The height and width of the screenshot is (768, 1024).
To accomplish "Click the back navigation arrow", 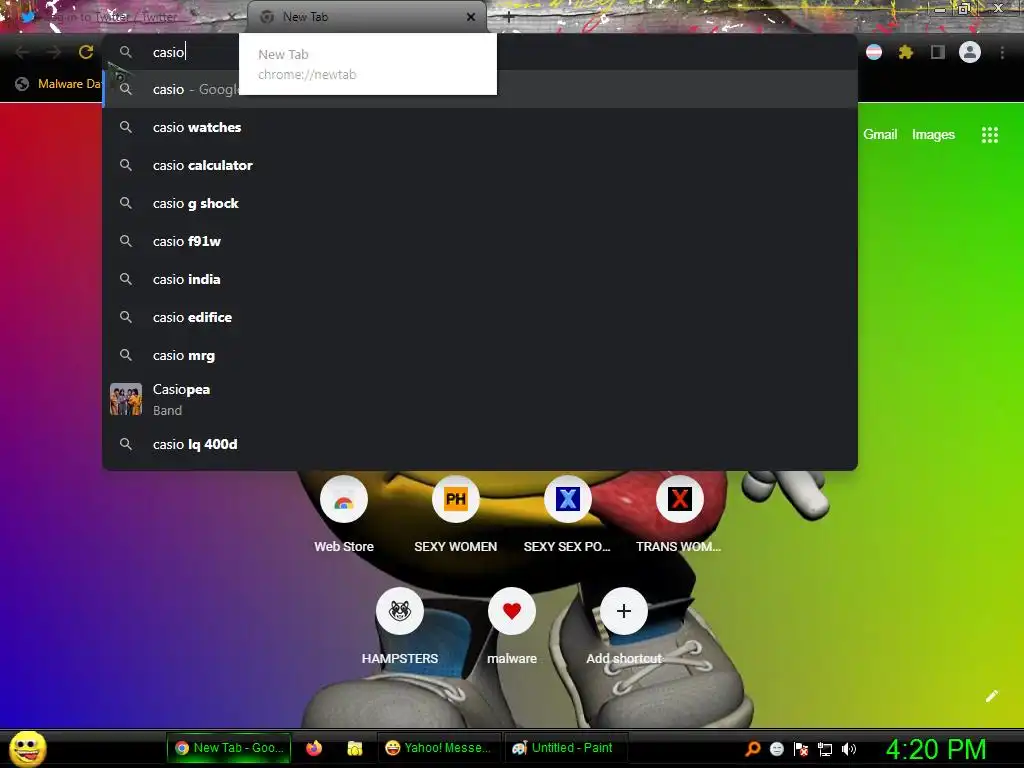I will (x=22, y=52).
